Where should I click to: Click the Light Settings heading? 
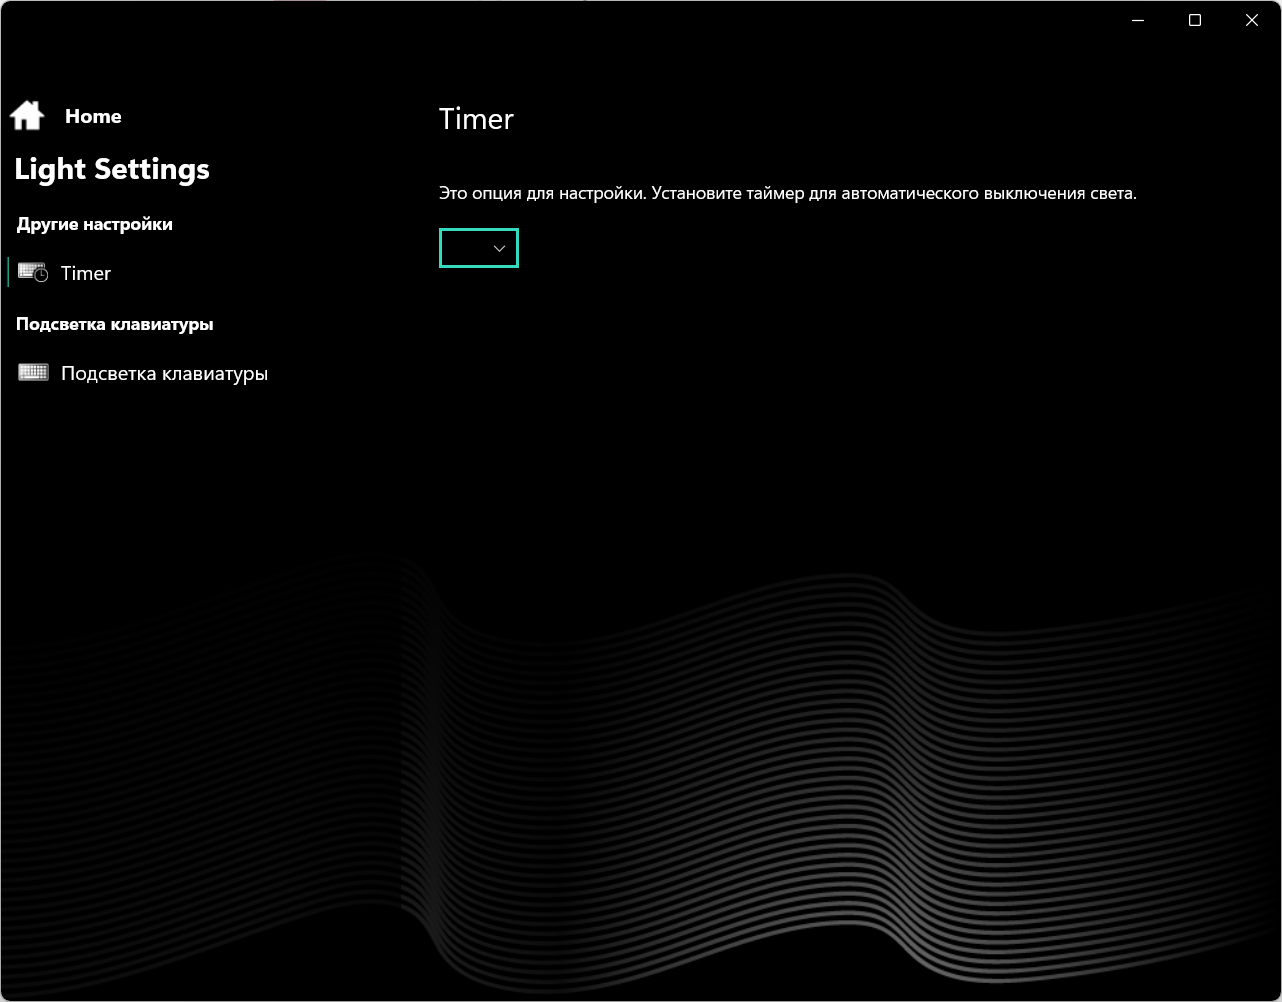(x=112, y=169)
